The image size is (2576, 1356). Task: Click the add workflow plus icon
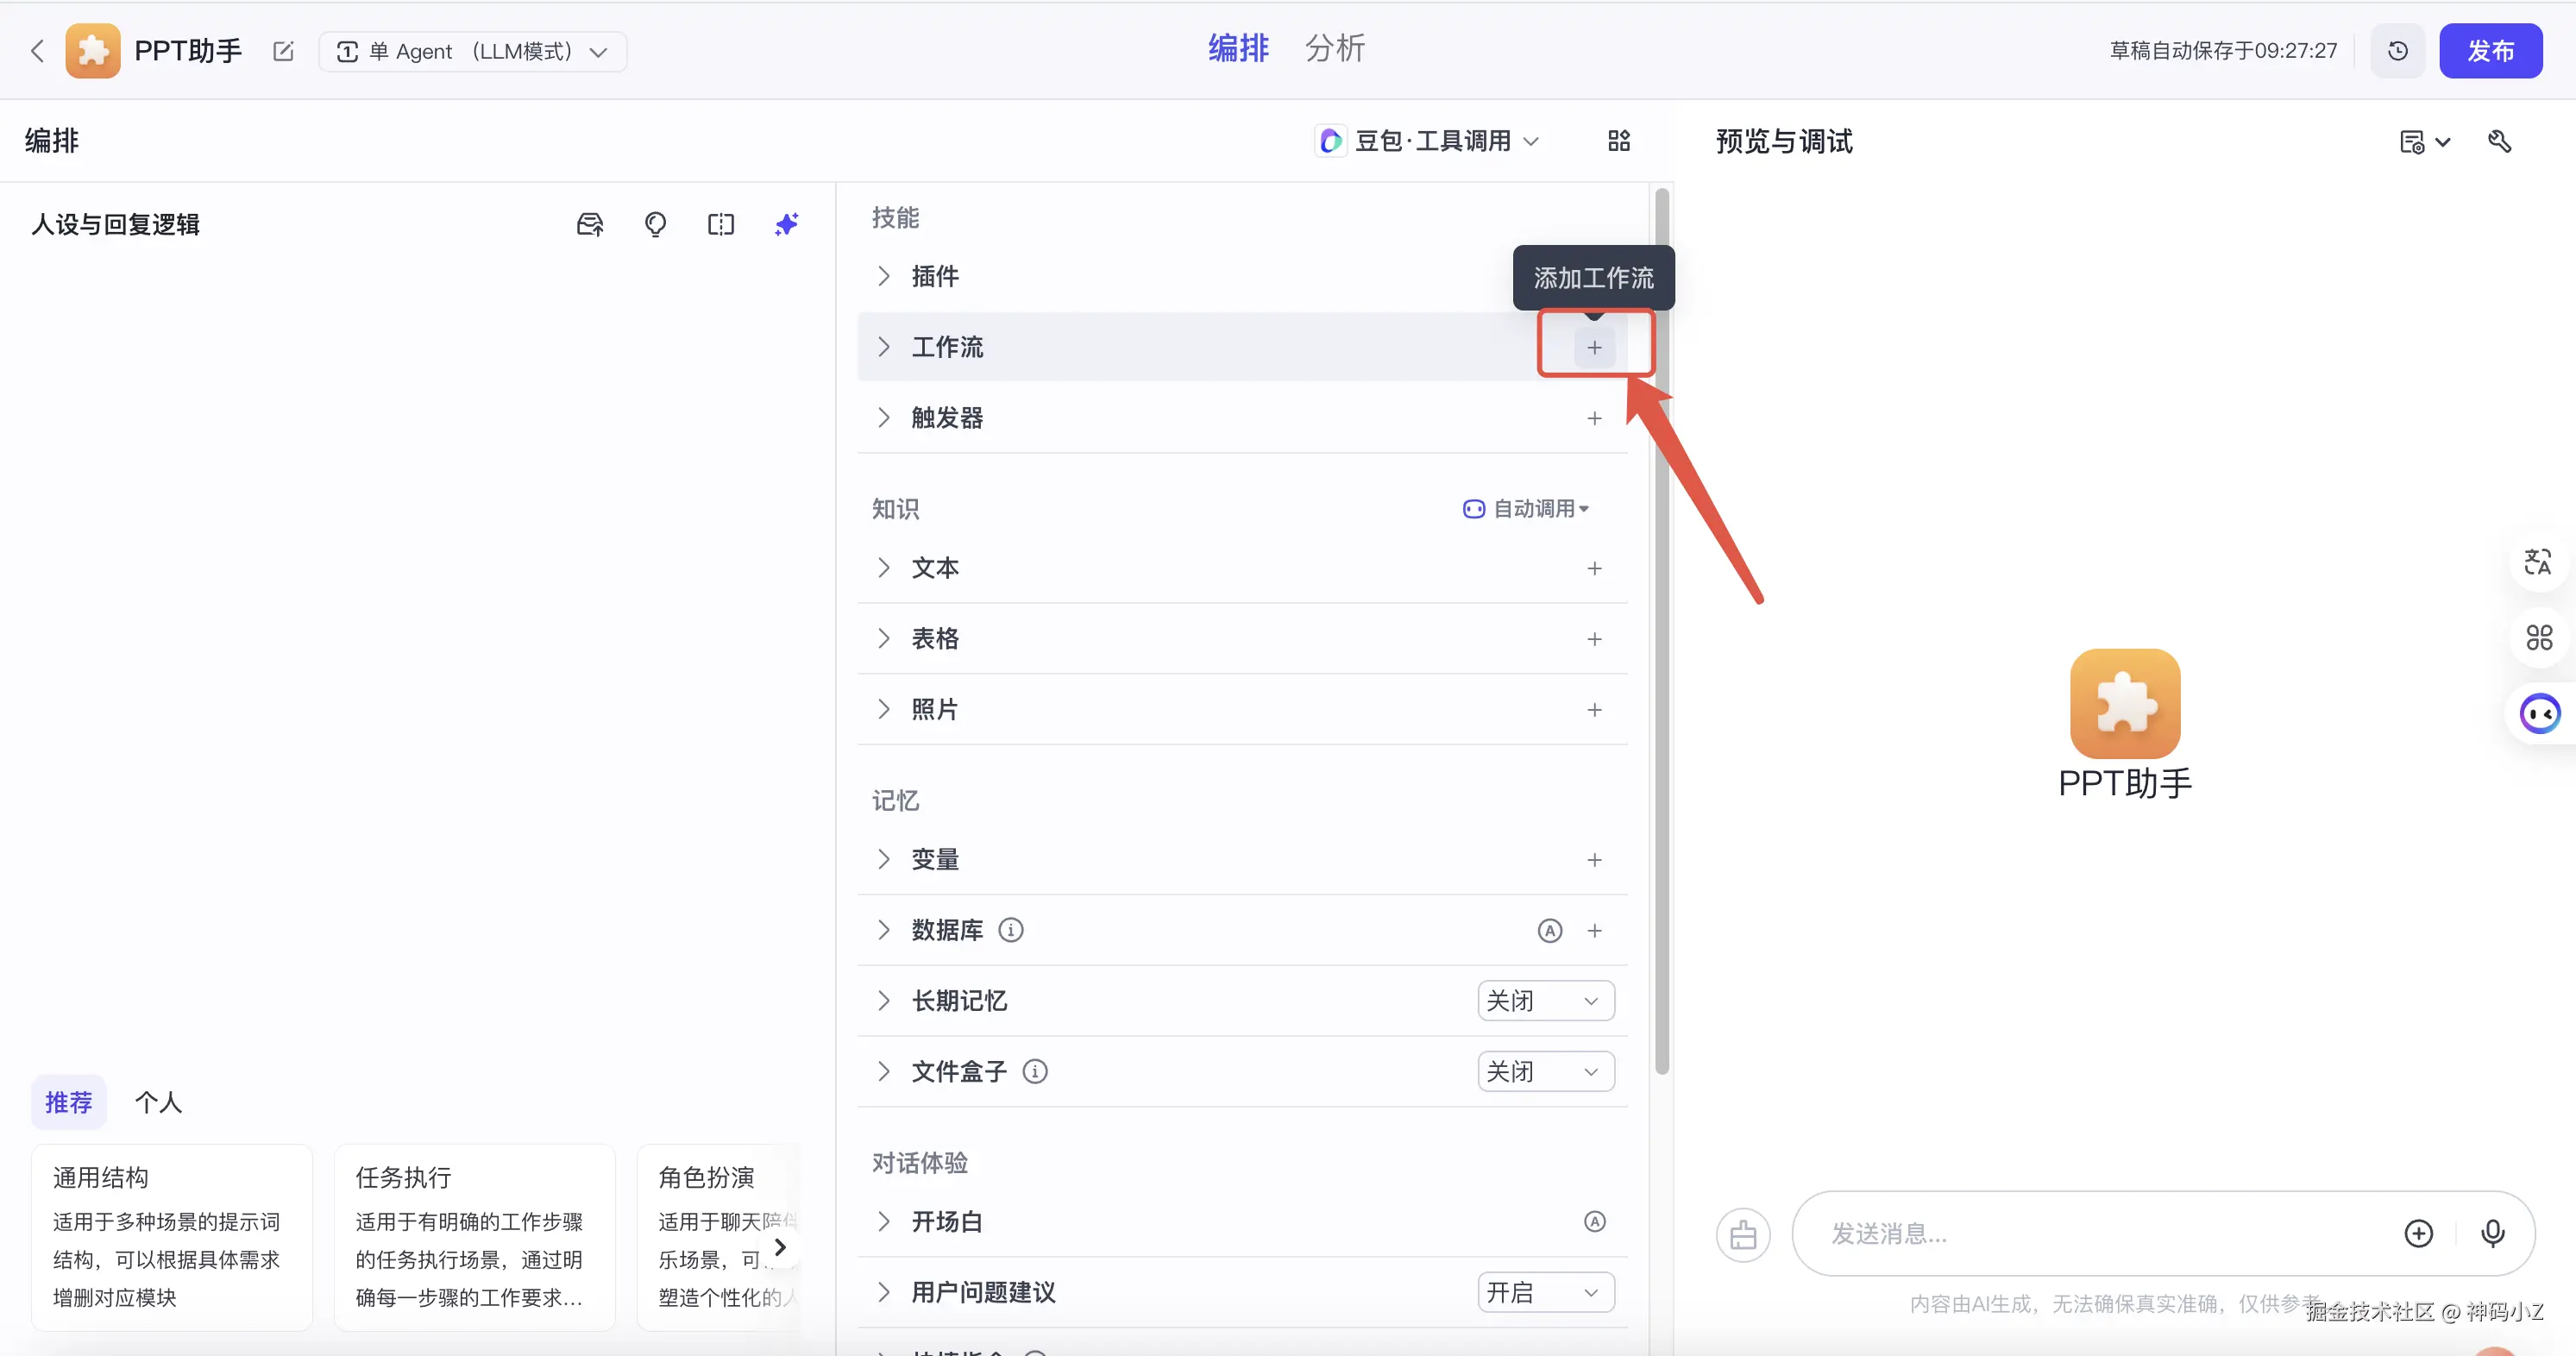pos(1594,347)
